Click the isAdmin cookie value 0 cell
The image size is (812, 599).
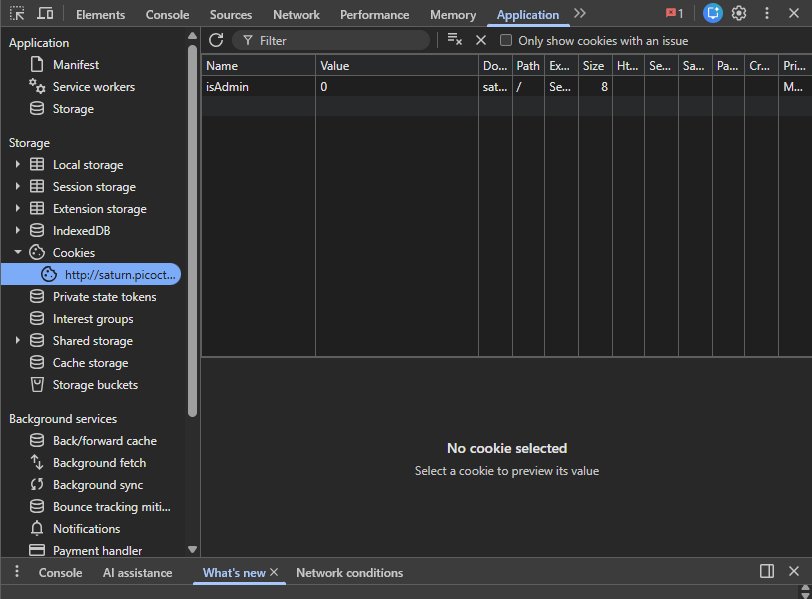click(397, 86)
